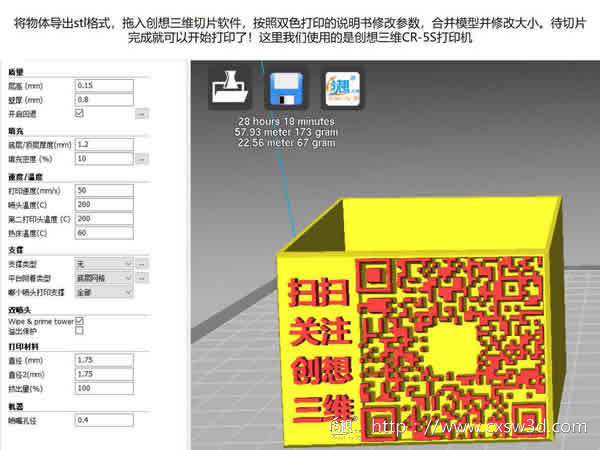Click the 直径 (mm) filament diameter field

point(104,360)
